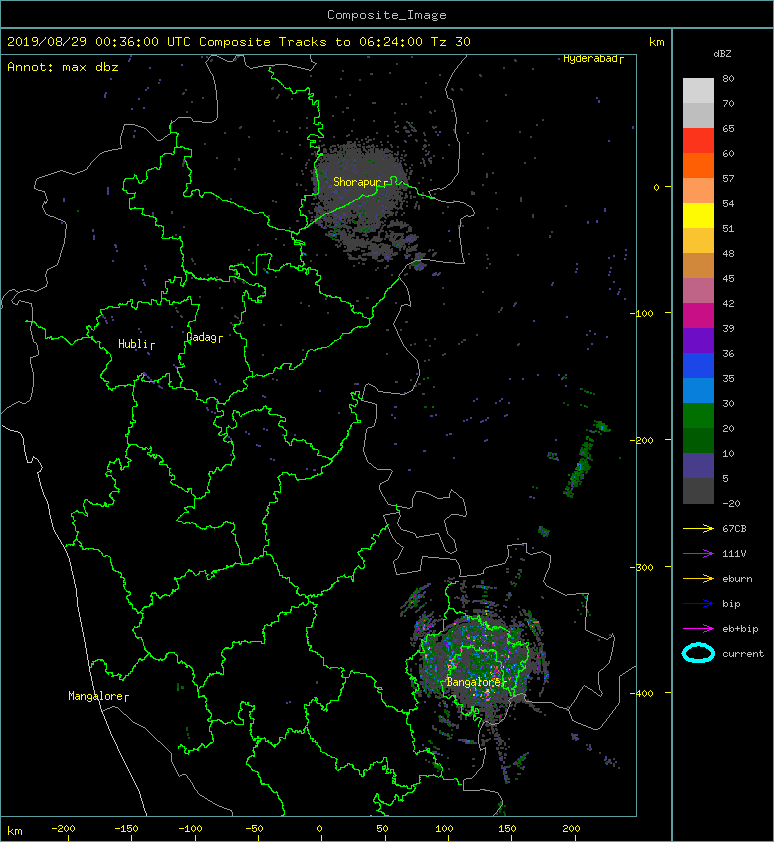Click the km unit label beside the timestamp
Image resolution: width=774 pixels, height=842 pixels.
click(657, 42)
